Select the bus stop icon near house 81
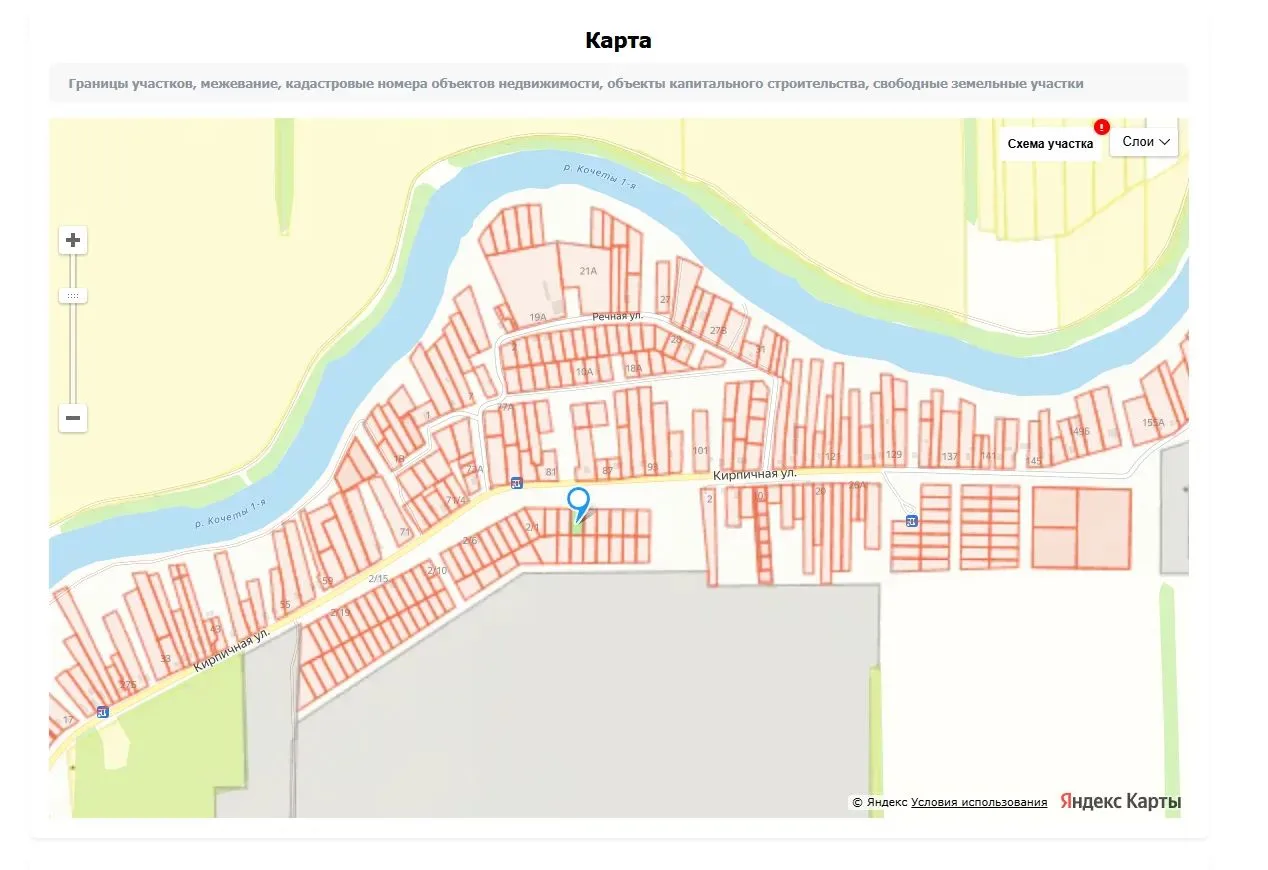 (516, 483)
